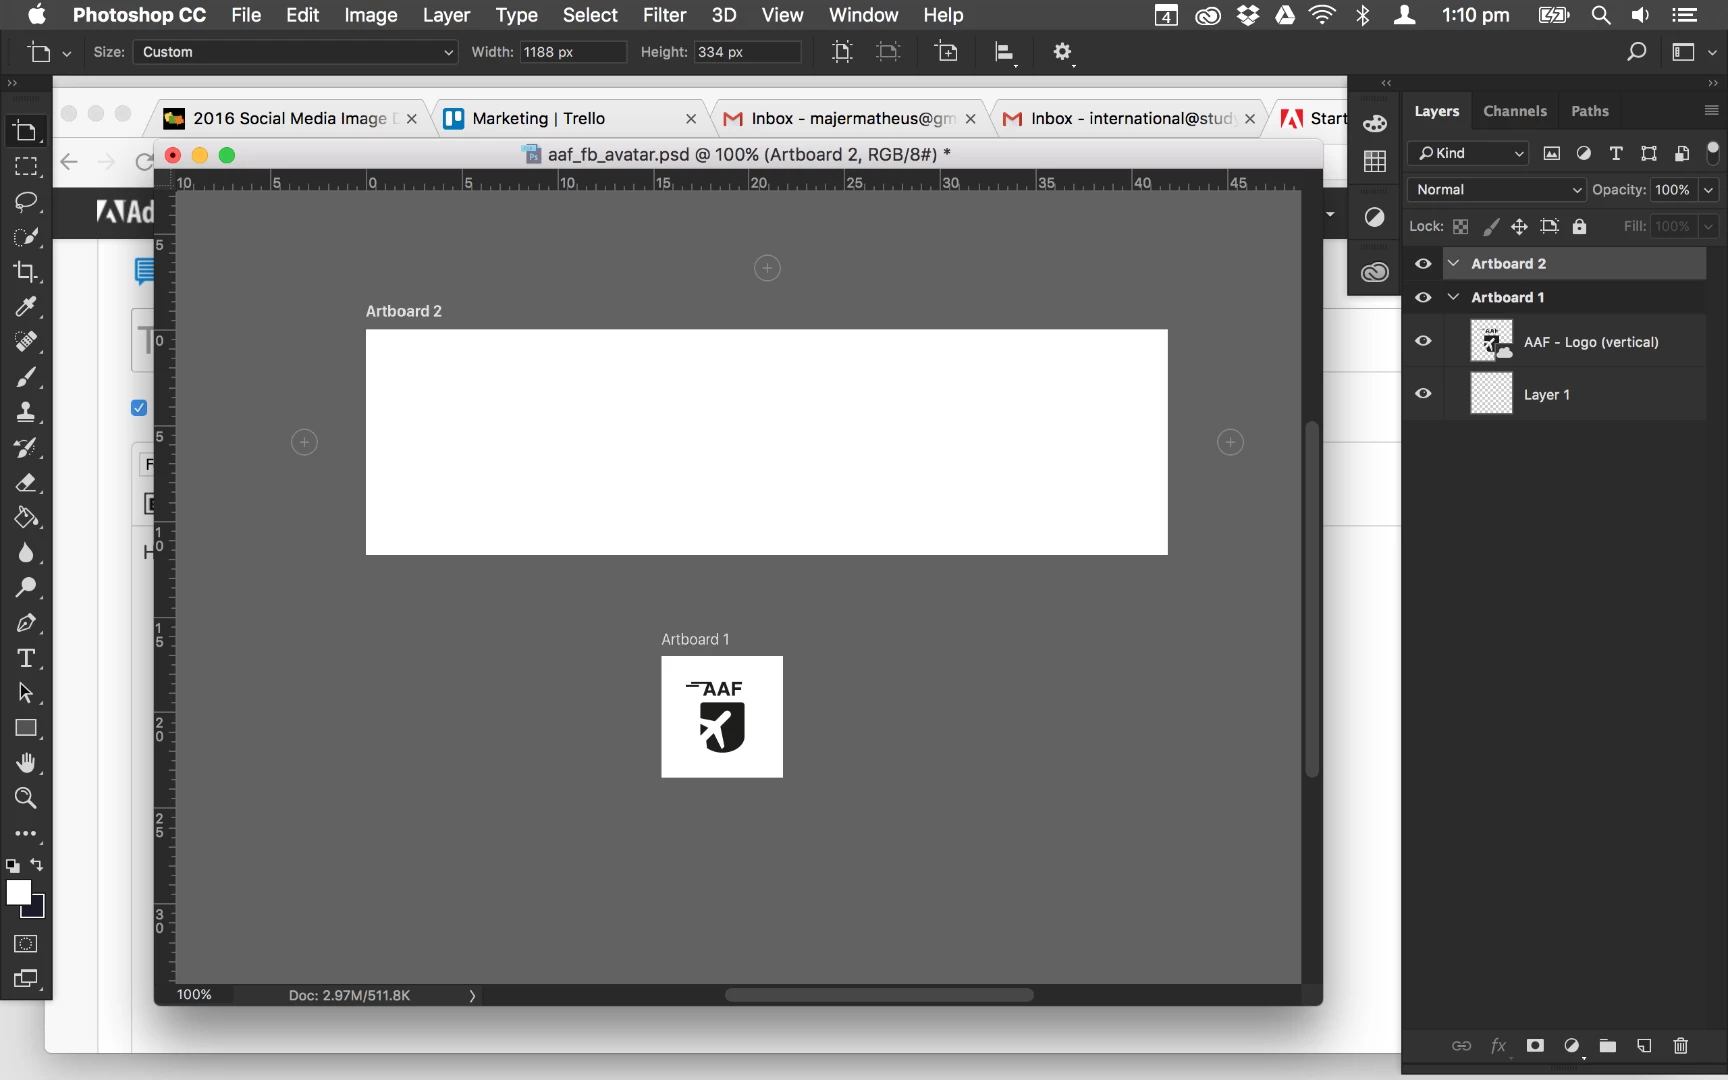Viewport: 1728px width, 1080px height.
Task: Collapse the Artboard 2 group
Action: (1453, 264)
